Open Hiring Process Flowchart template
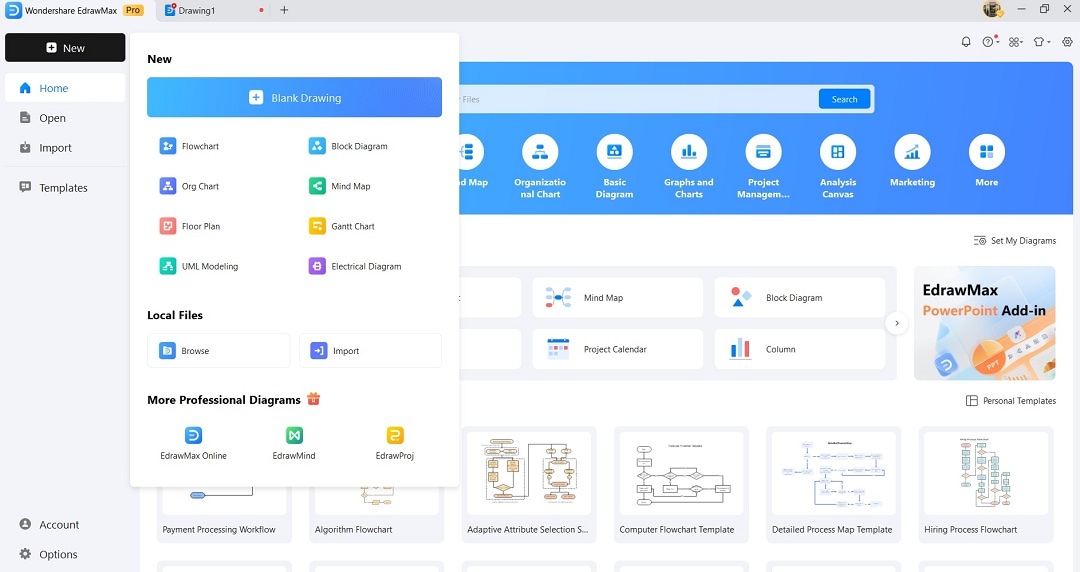The height and width of the screenshot is (572, 1080). click(986, 484)
